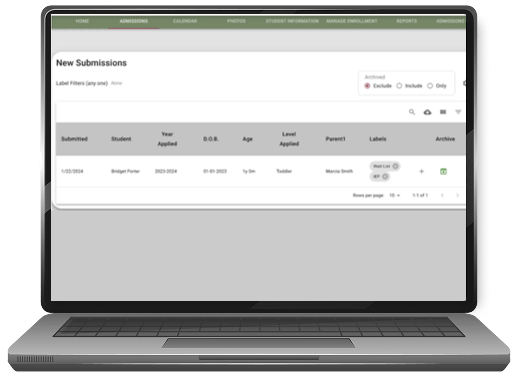Click the student name Bridget Porter
The width and height of the screenshot is (518, 377).
pyautogui.click(x=125, y=171)
